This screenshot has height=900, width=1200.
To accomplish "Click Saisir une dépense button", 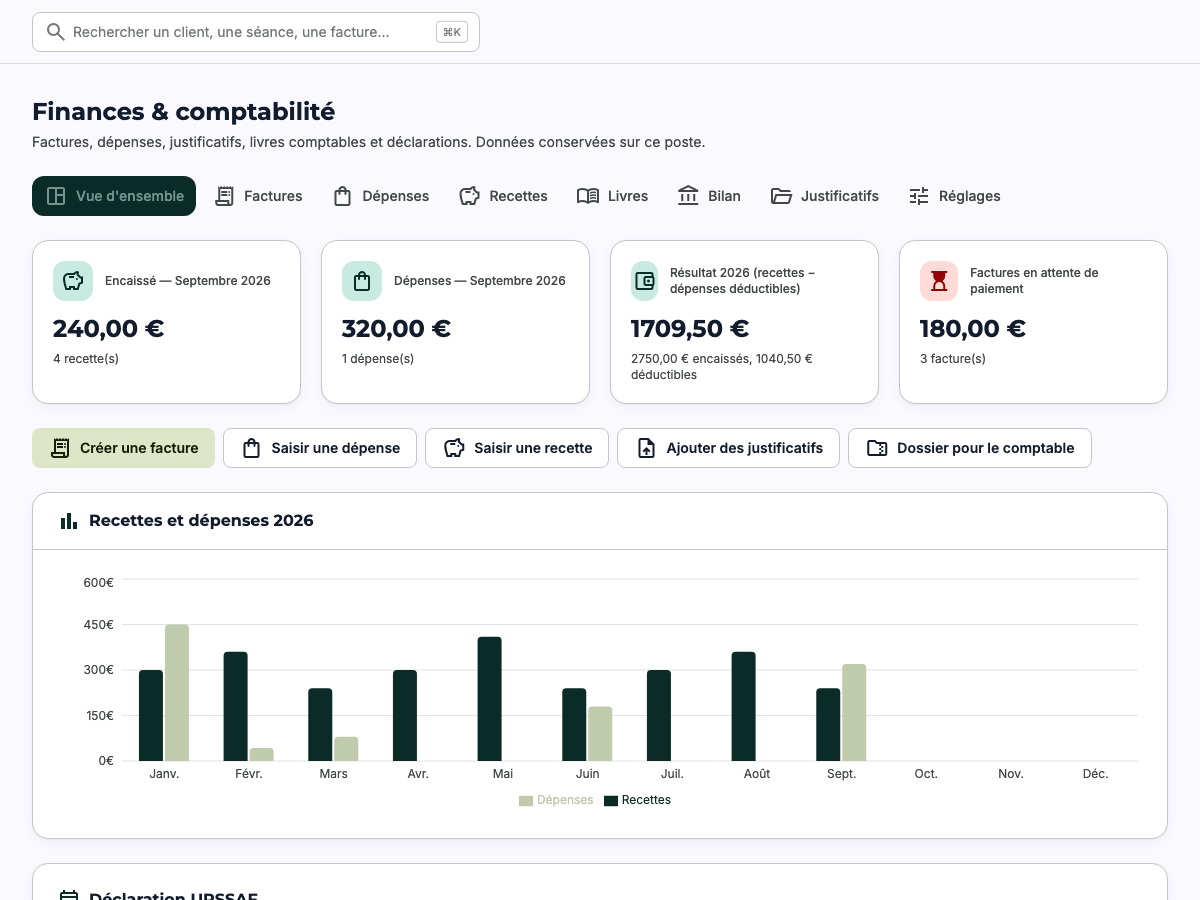I will 320,448.
